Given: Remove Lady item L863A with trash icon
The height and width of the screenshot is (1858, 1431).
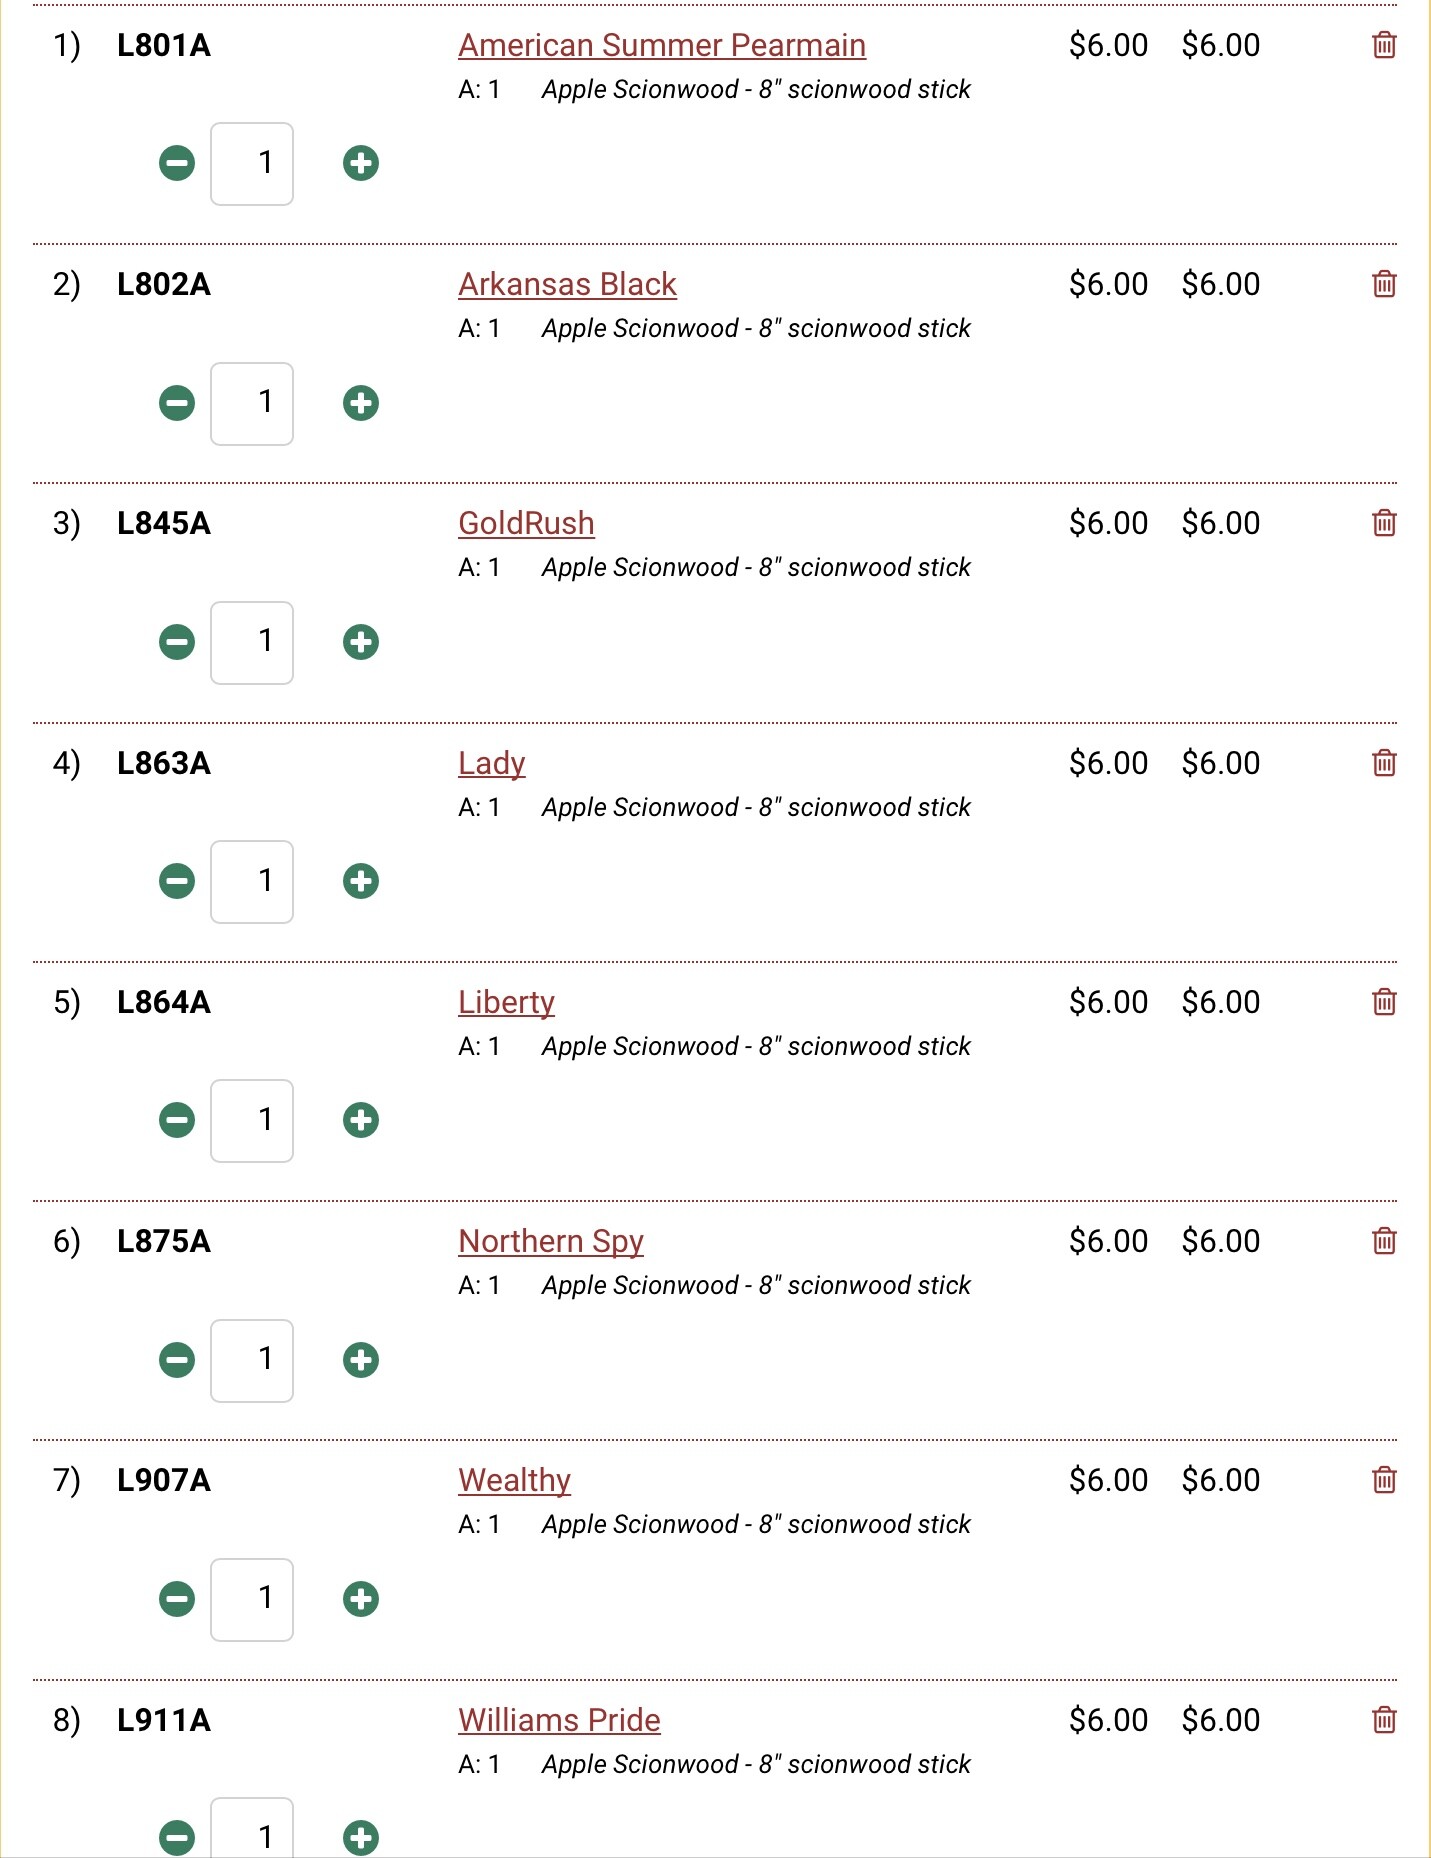Looking at the screenshot, I should pos(1384,763).
